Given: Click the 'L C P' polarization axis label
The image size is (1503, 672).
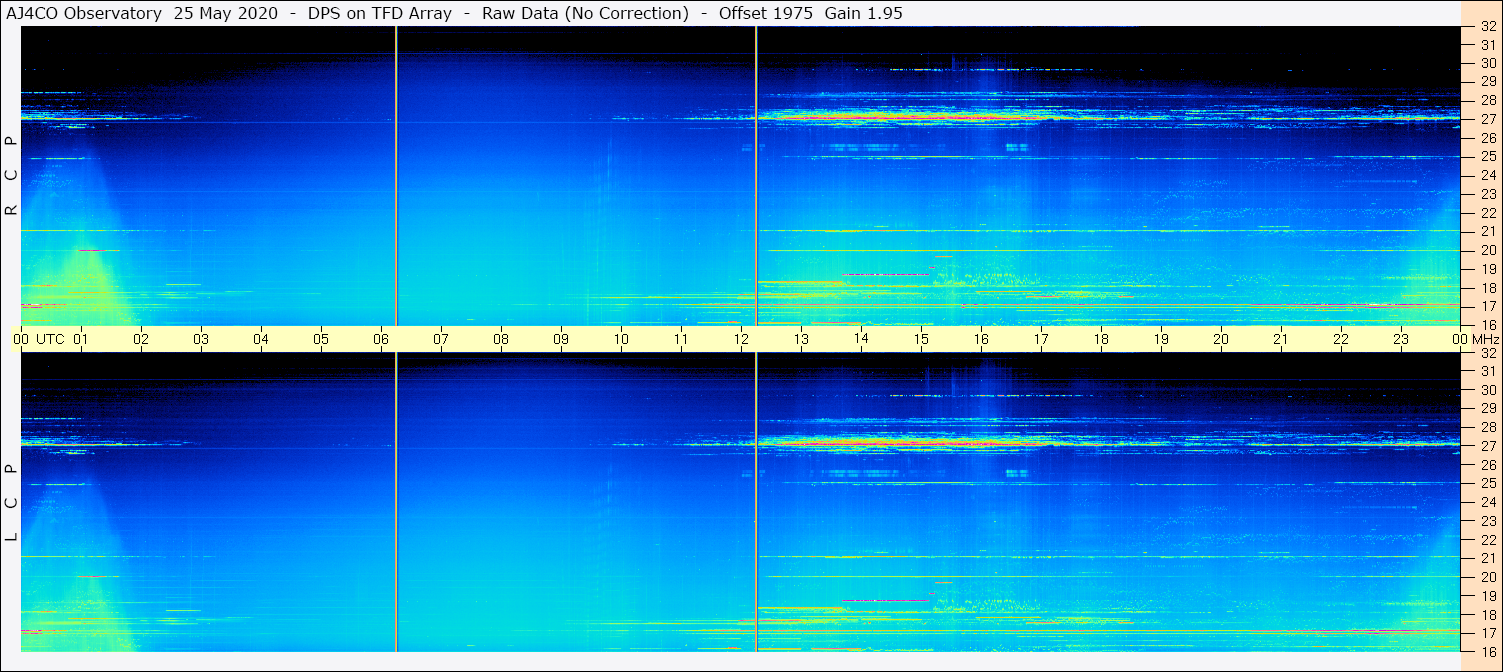Looking at the screenshot, I should pos(11,503).
